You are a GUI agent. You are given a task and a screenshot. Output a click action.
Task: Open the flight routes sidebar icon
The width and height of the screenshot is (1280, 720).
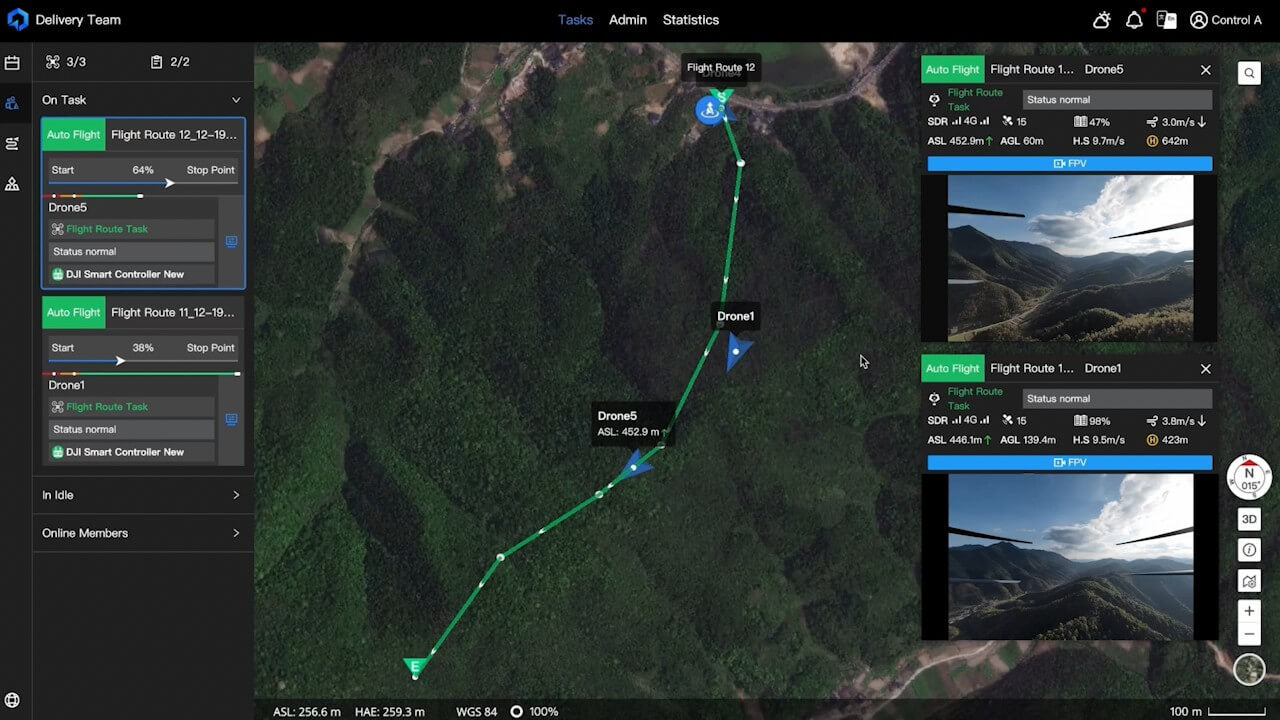(12, 143)
